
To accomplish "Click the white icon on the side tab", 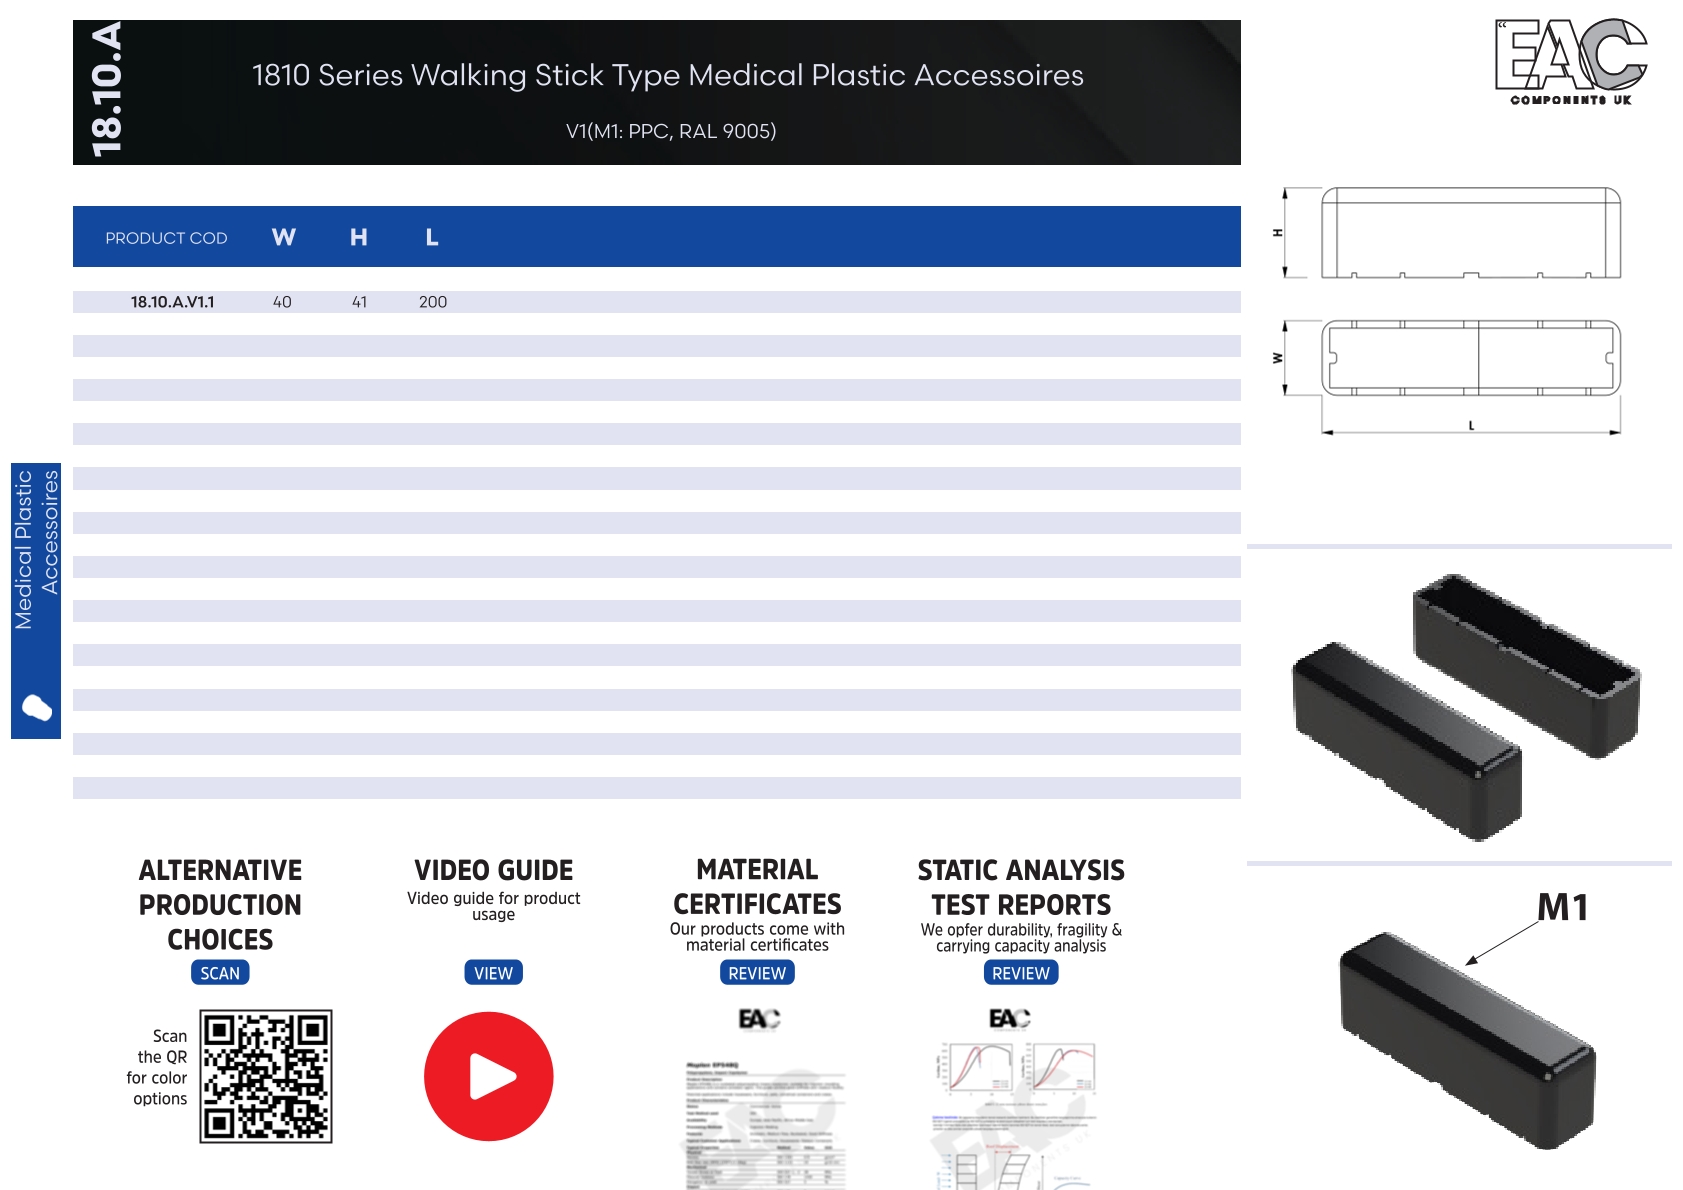I will coord(36,708).
